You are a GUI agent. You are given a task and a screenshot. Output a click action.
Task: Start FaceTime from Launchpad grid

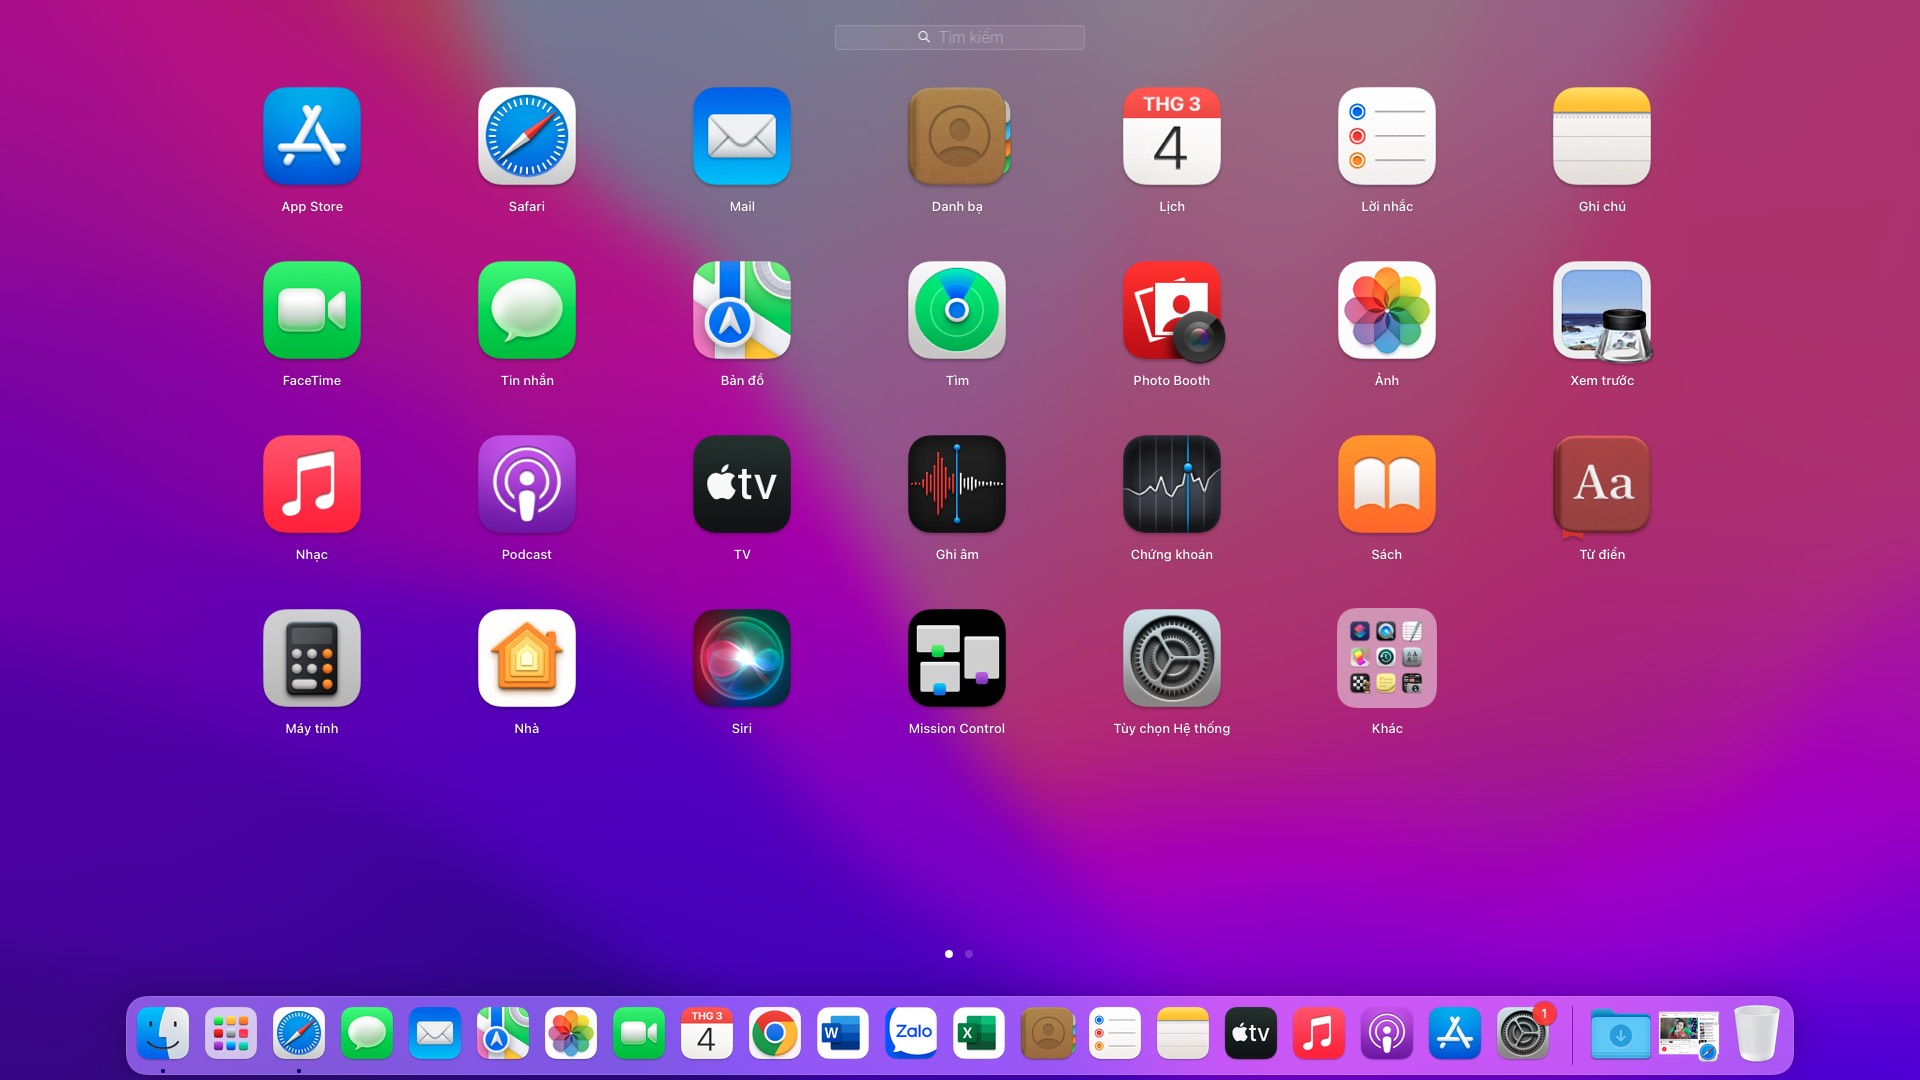click(312, 310)
